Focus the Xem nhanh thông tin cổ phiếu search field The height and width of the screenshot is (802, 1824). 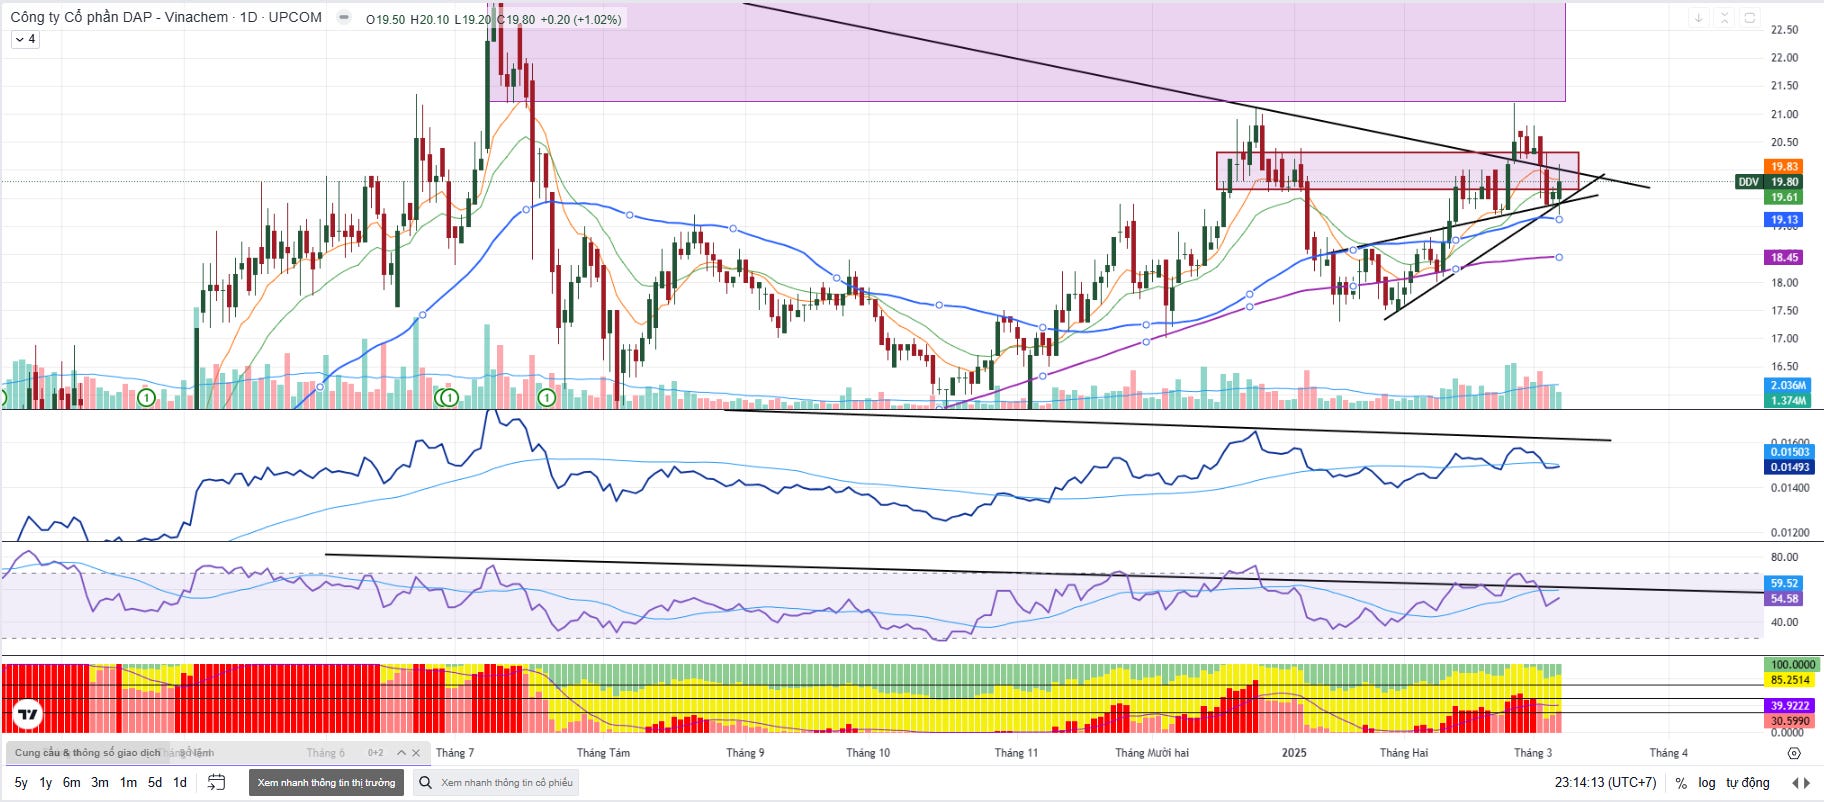pos(507,782)
